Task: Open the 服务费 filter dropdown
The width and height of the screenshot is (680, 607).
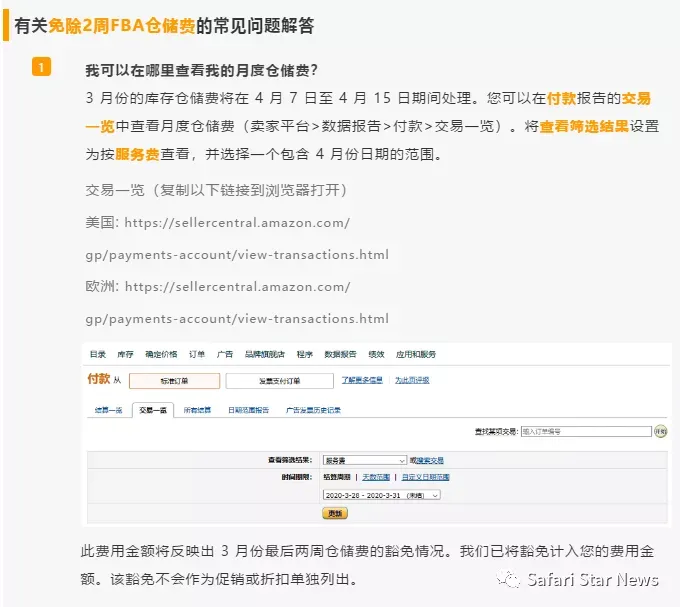Action: coord(365,460)
